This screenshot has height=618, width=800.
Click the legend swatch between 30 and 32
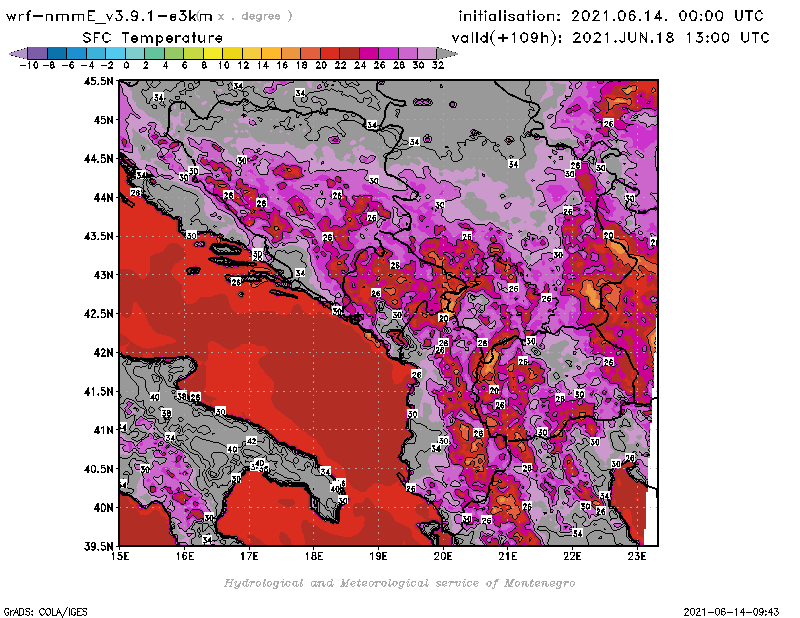point(427,53)
